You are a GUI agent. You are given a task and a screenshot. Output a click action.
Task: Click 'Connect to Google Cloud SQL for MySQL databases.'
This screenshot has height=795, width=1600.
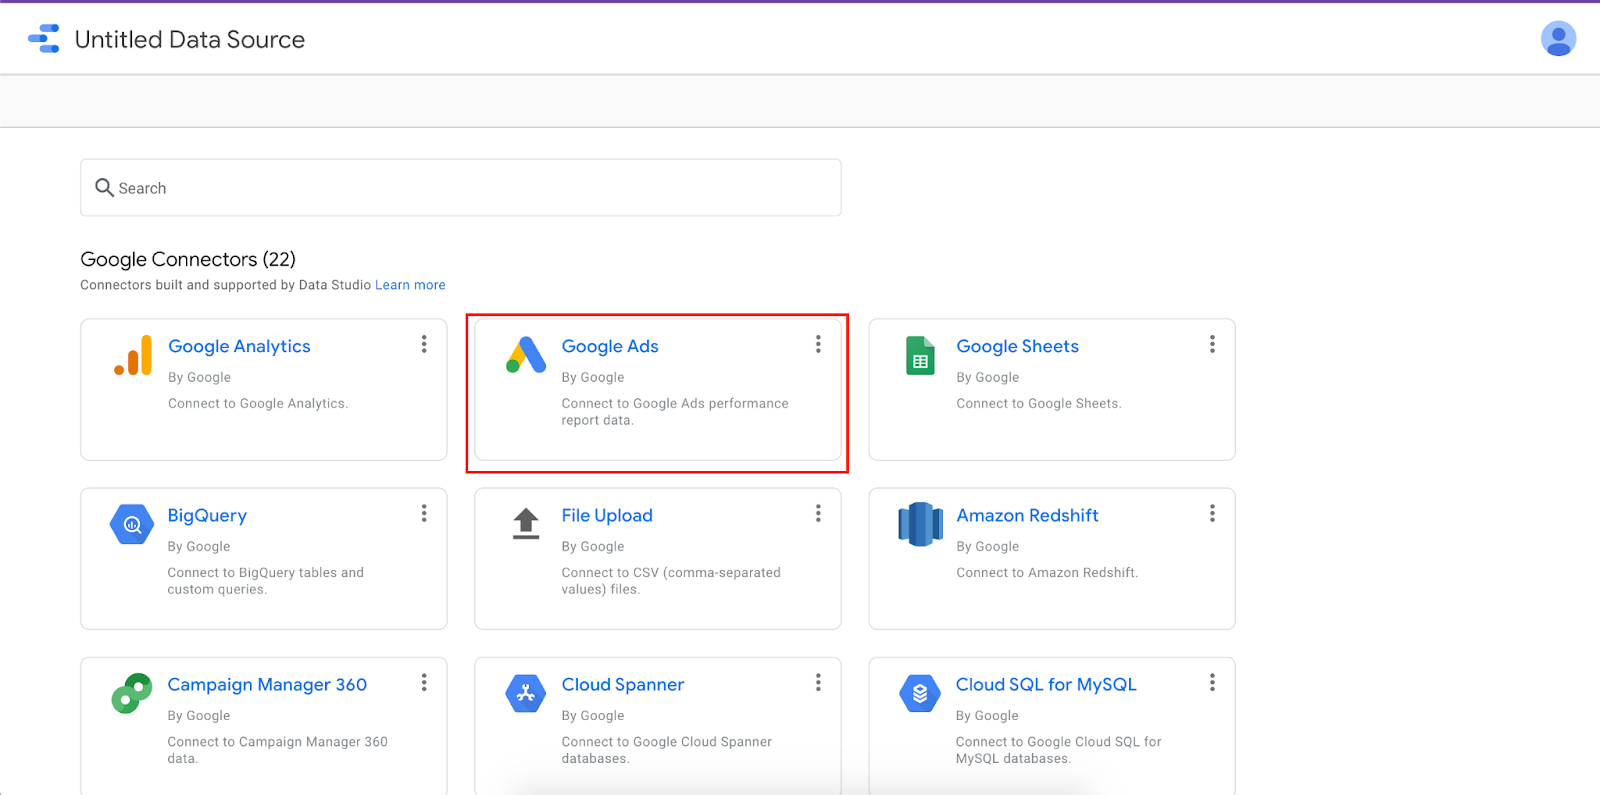tap(1059, 750)
